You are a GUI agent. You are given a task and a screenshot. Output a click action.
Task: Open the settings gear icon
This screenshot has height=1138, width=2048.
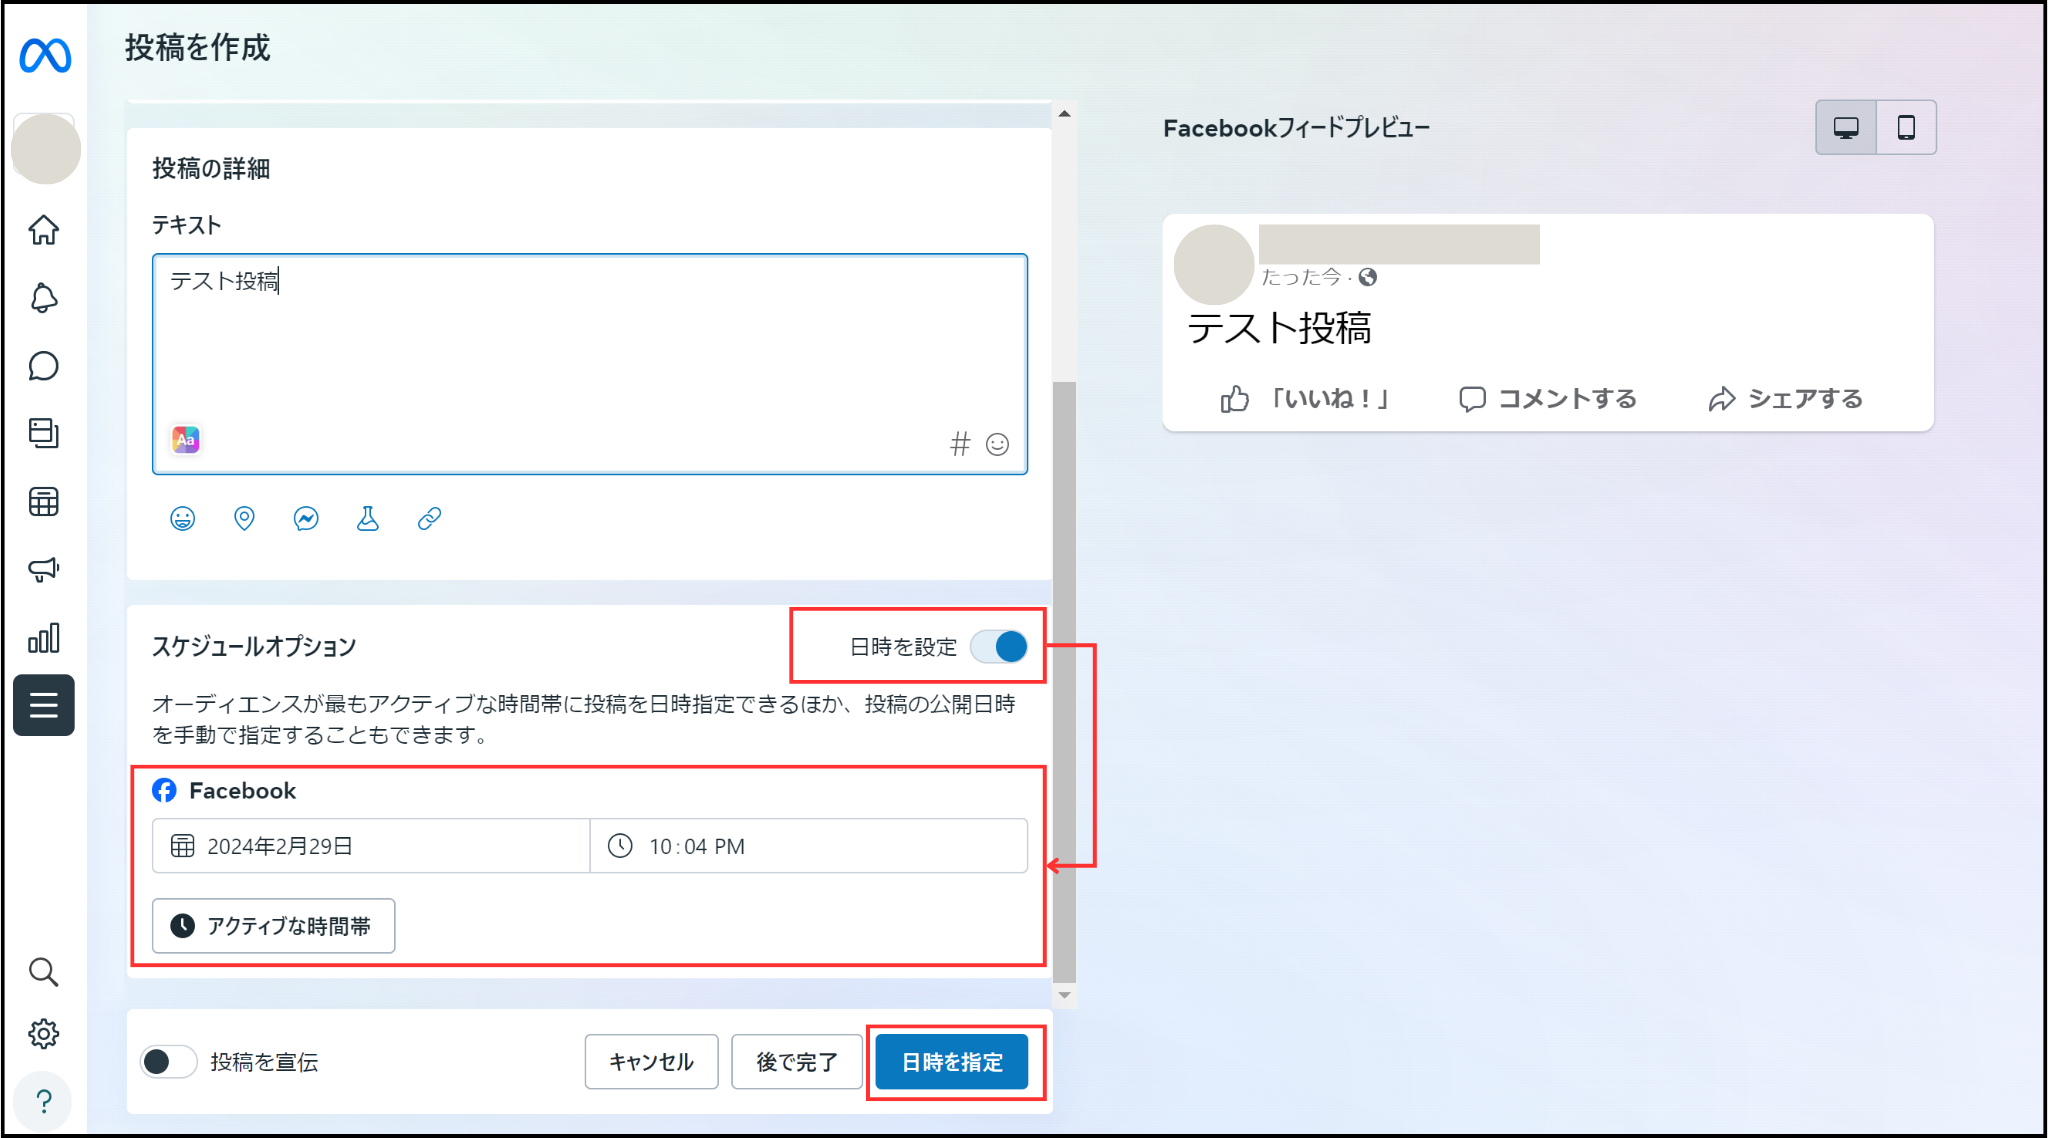pos(44,1034)
